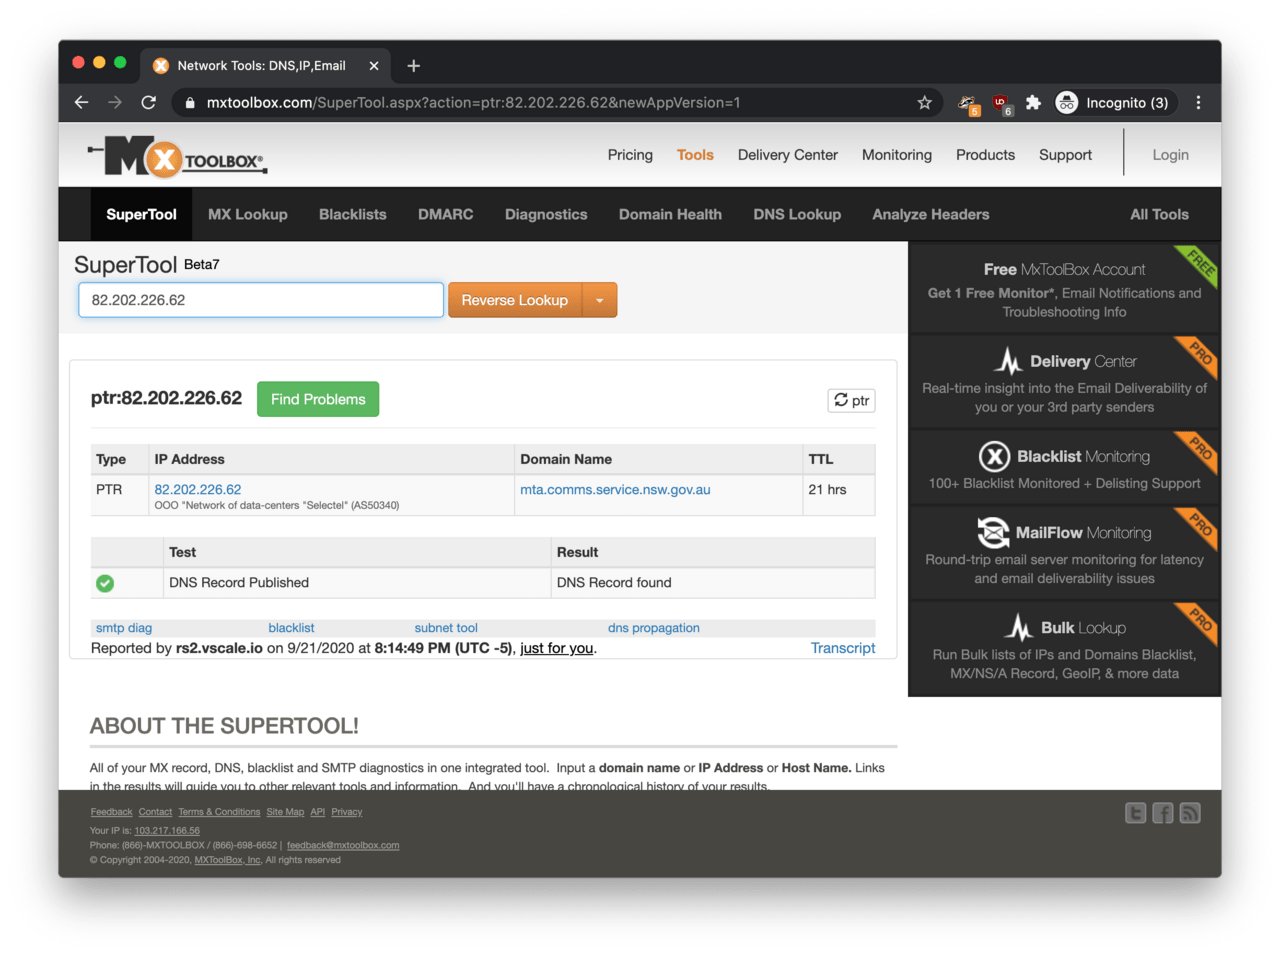Click the MXToolBox, Inc. copyright link
Image resolution: width=1280 pixels, height=955 pixels.
228,860
